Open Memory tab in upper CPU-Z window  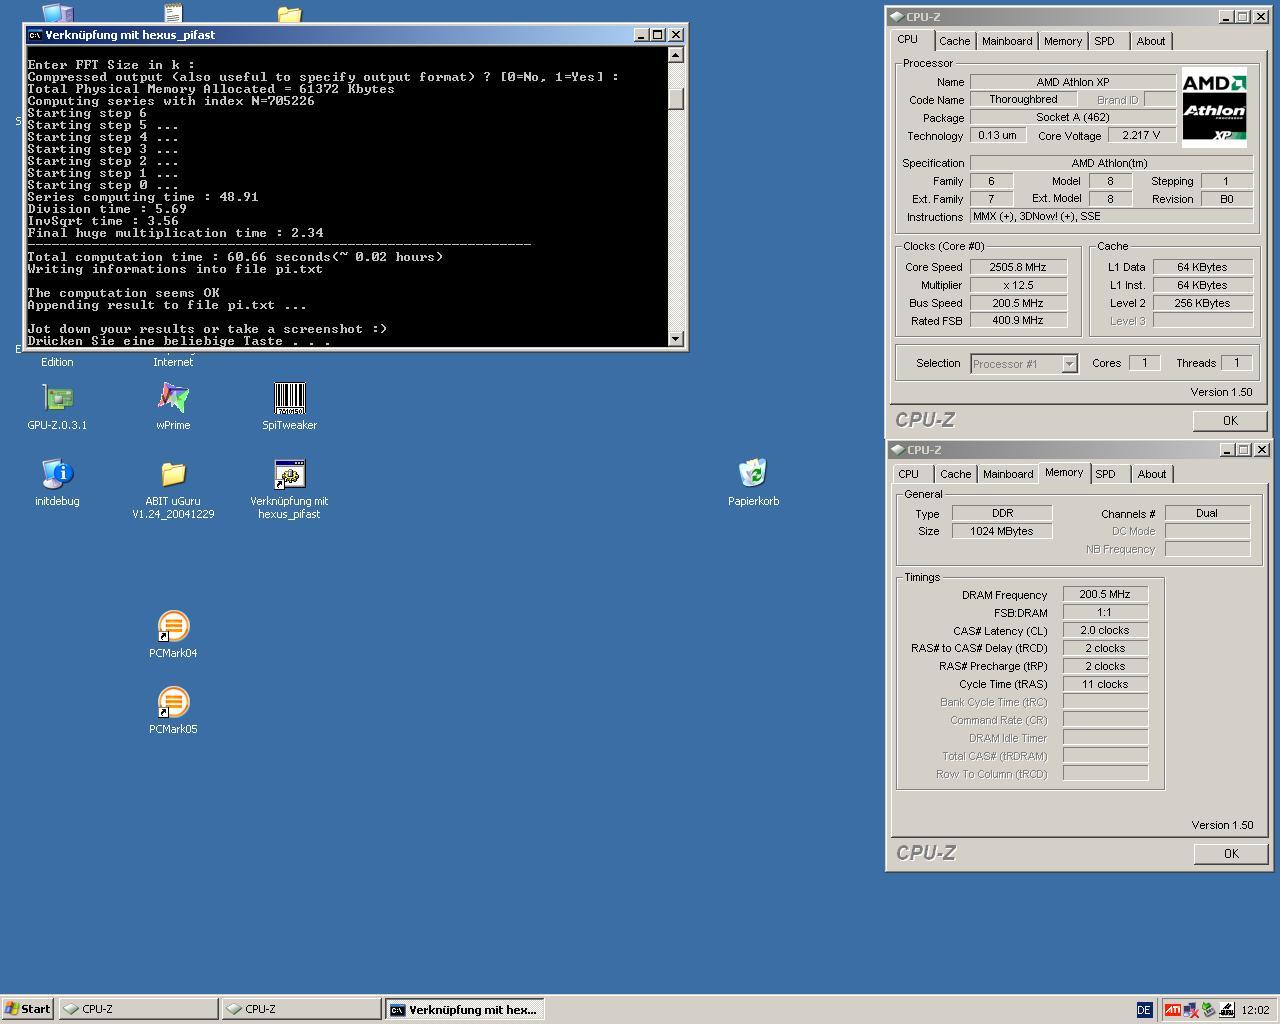point(1062,41)
